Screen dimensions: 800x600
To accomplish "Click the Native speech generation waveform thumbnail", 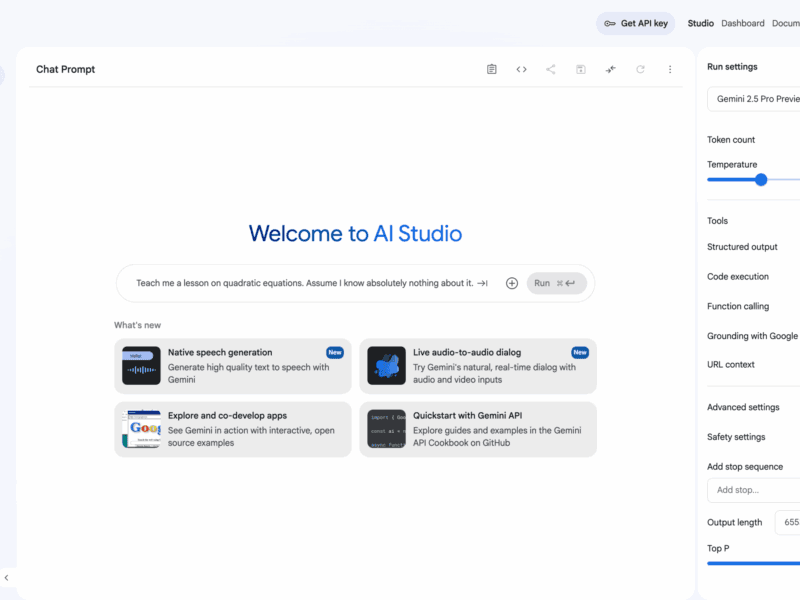I will 141,366.
